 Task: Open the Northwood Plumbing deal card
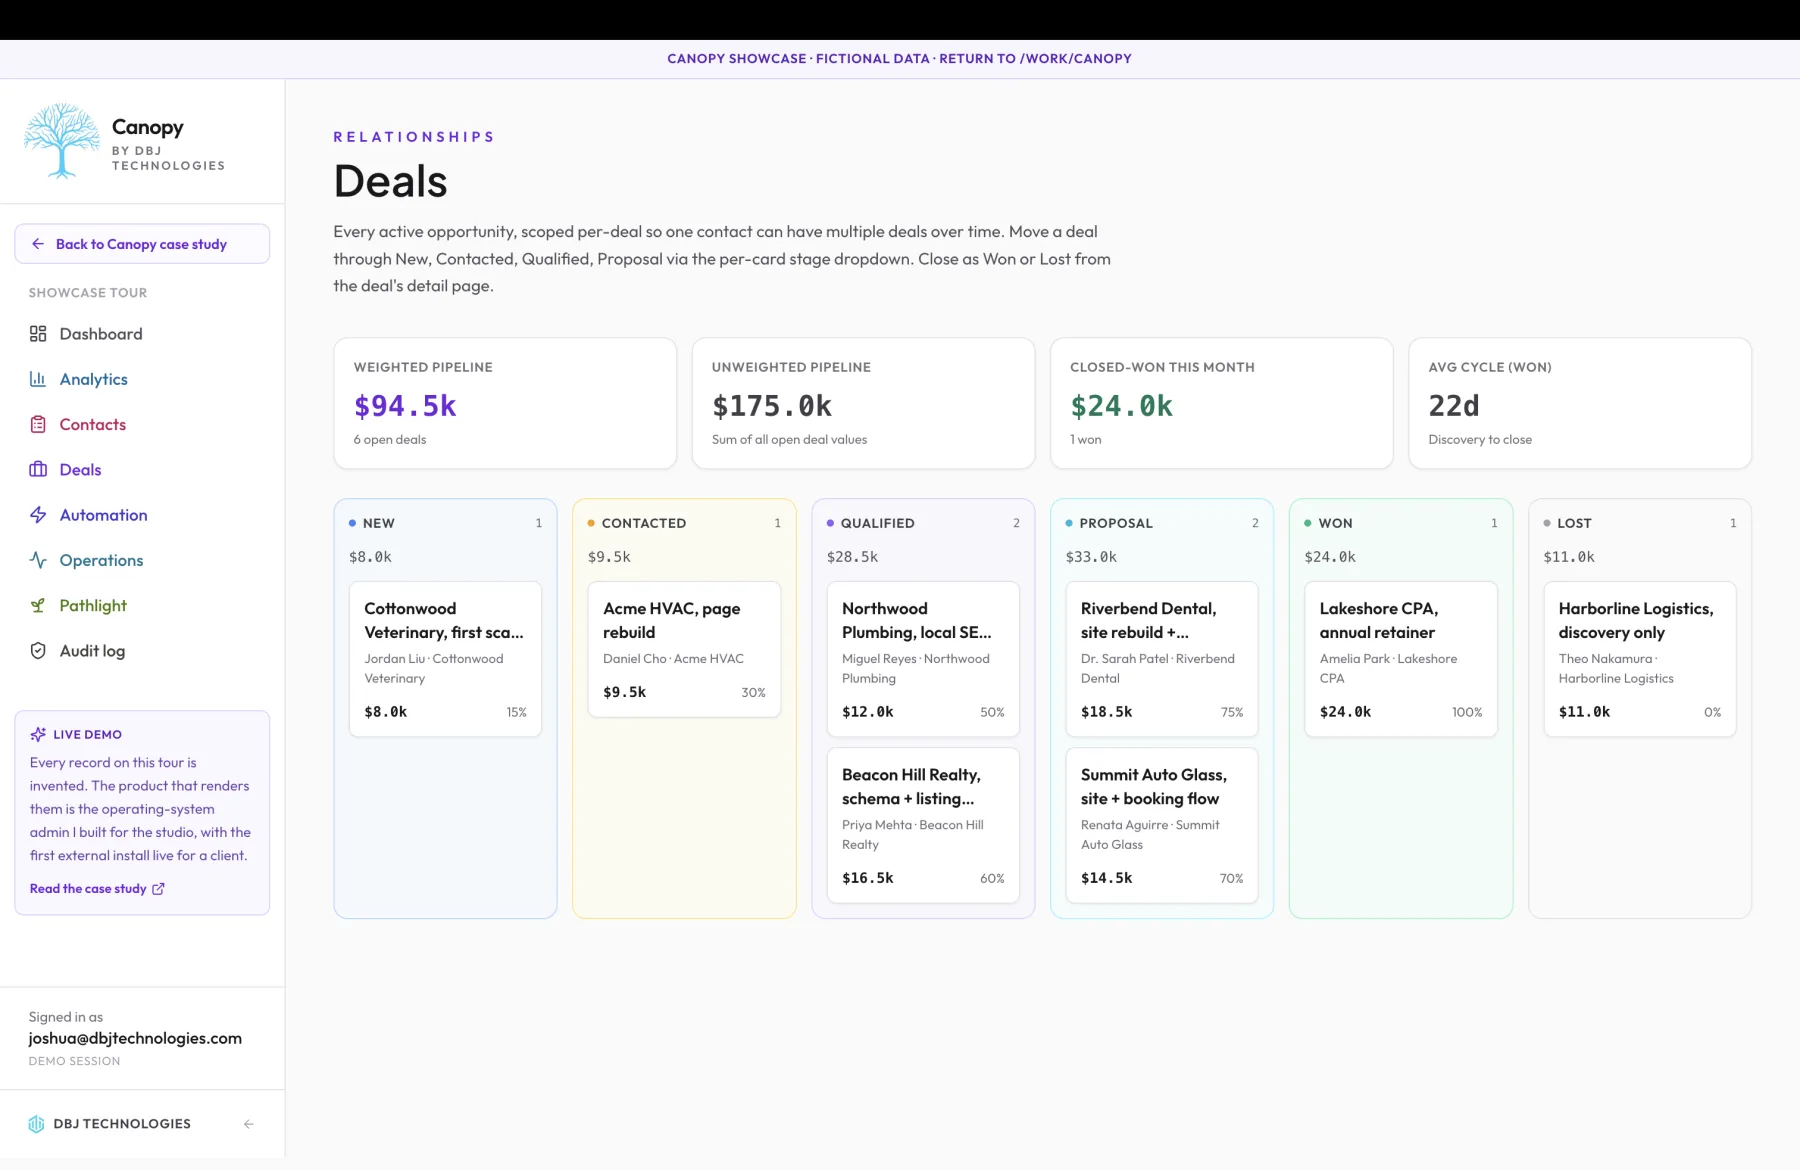[x=923, y=659]
